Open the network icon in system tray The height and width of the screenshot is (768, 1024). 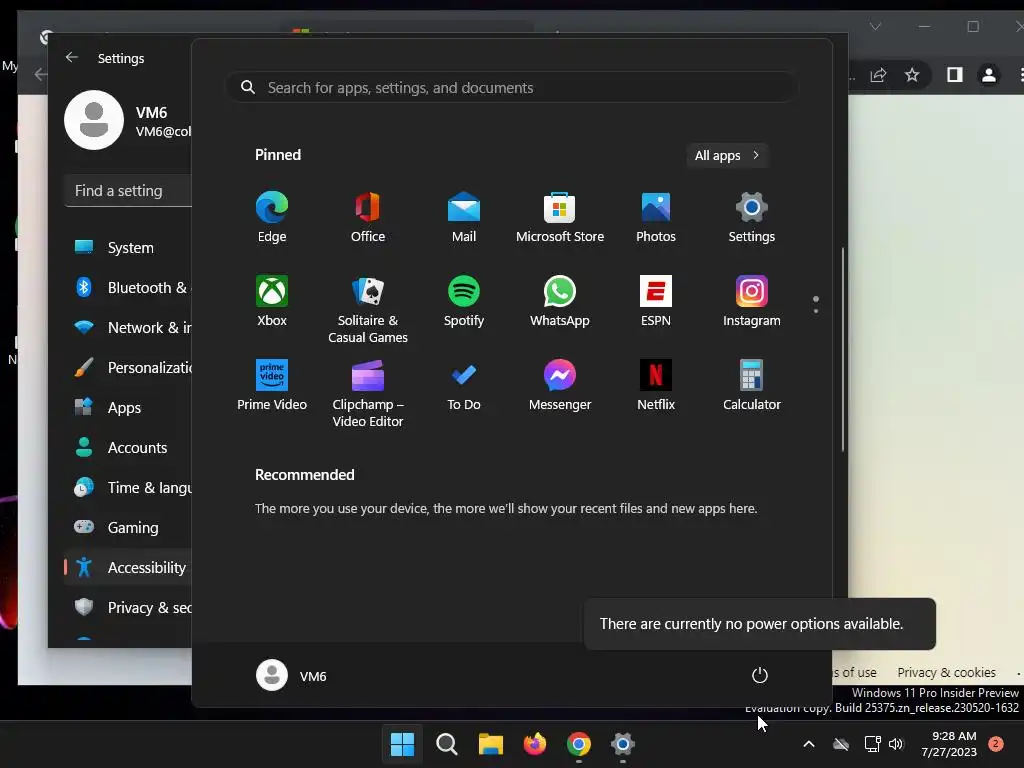872,744
